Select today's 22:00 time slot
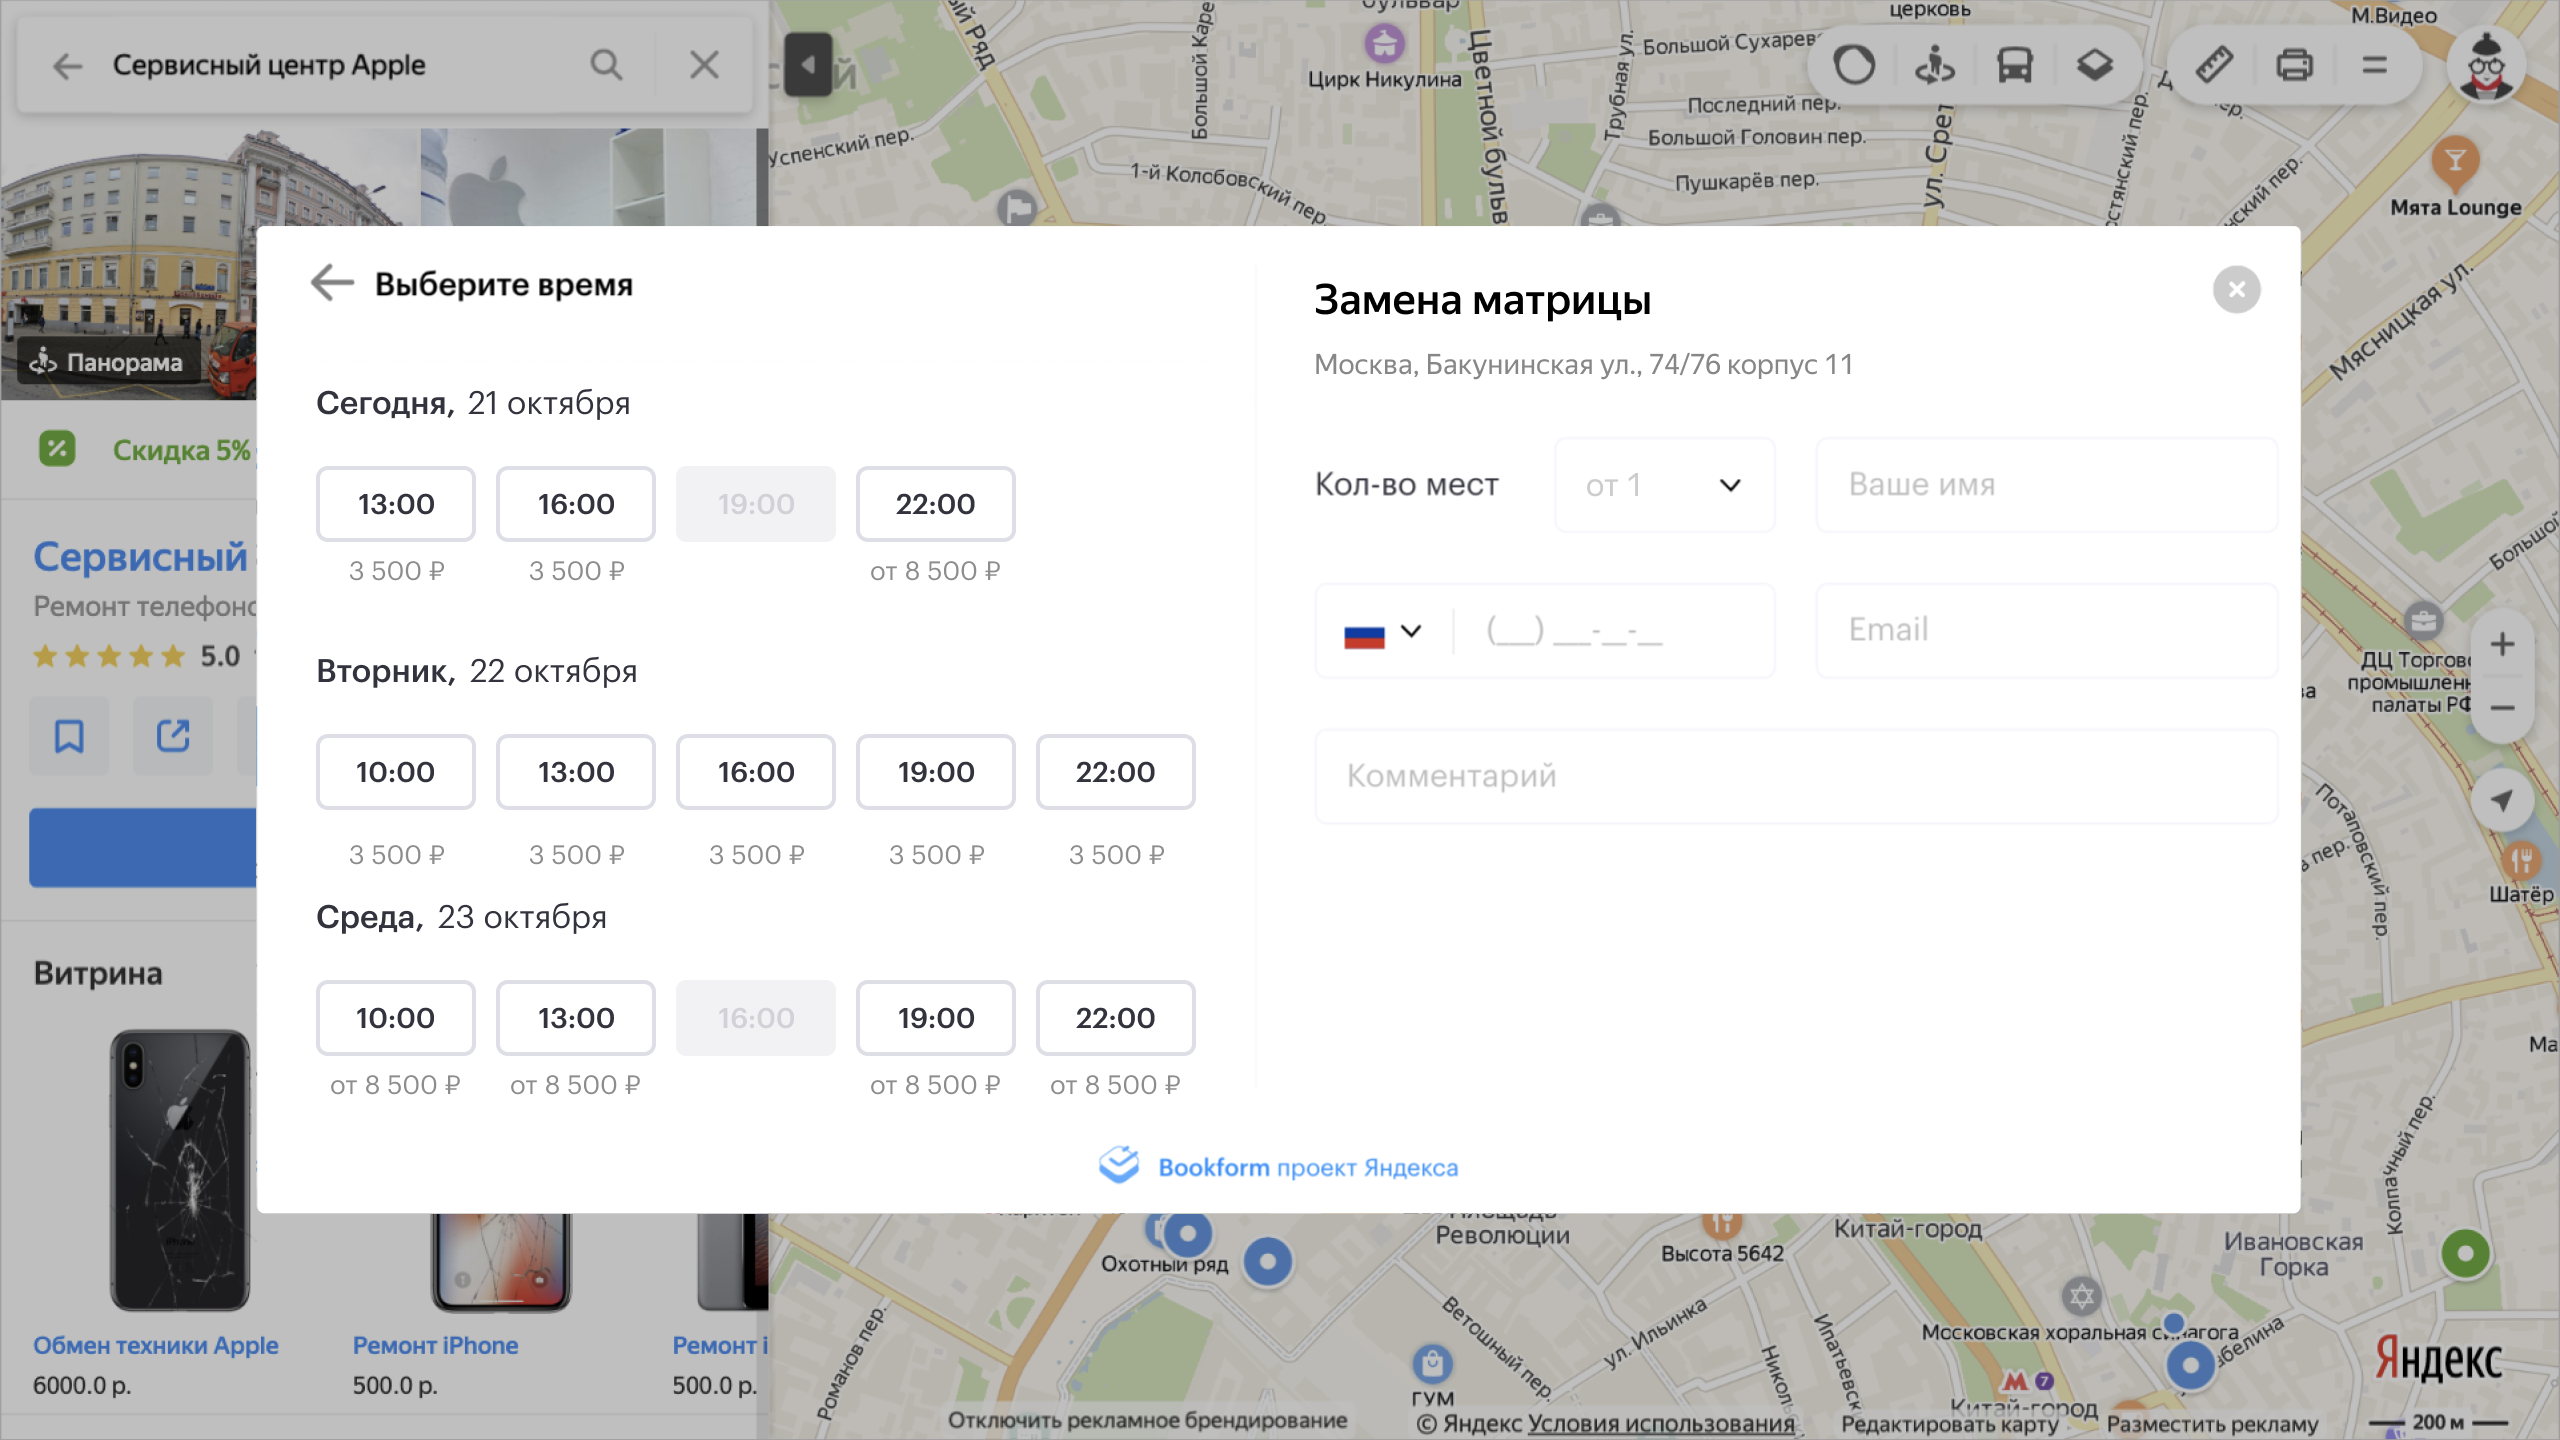Screen dimensions: 2560x1440 936,504
